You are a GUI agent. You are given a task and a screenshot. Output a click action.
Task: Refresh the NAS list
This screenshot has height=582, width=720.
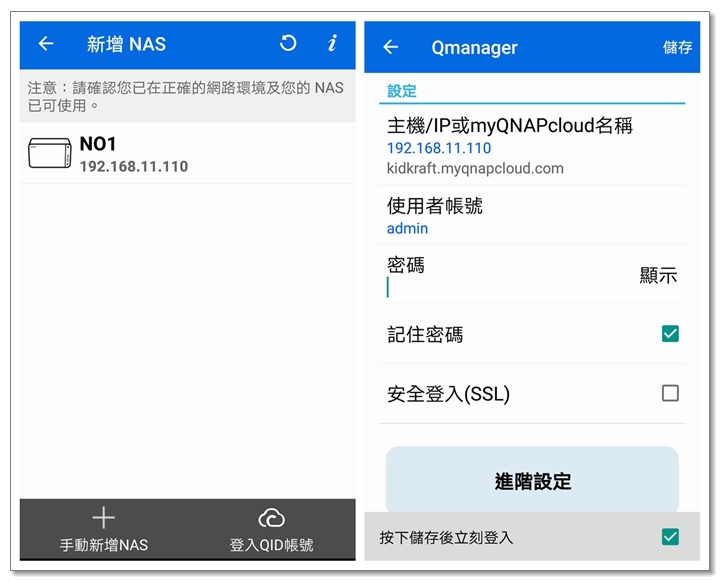click(288, 43)
